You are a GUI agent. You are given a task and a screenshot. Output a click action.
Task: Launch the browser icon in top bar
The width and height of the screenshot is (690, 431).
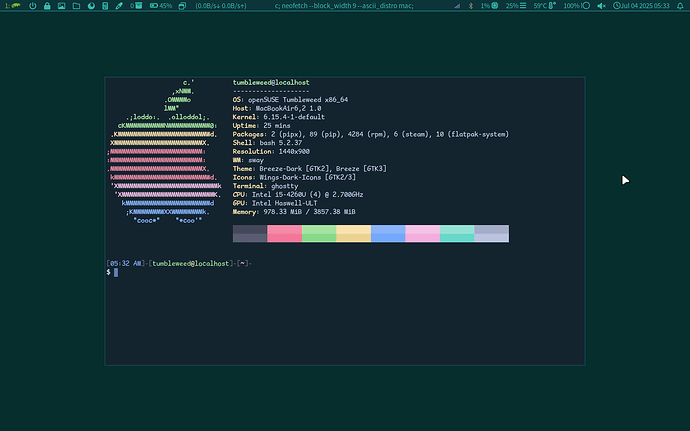[91, 6]
